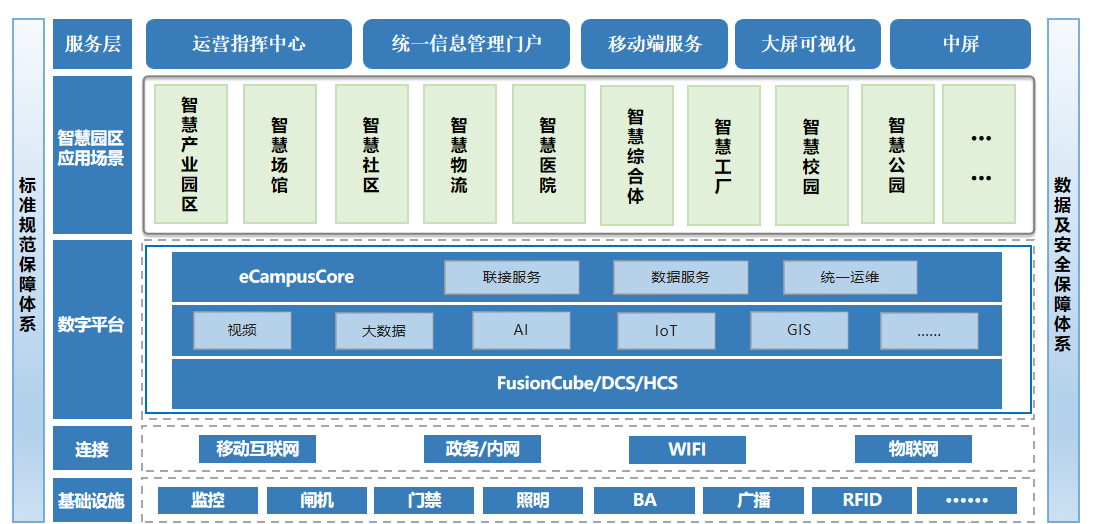The width and height of the screenshot is (1105, 524).
Task: Click the FusionCube/DCS/HCS bar
Action: point(587,383)
